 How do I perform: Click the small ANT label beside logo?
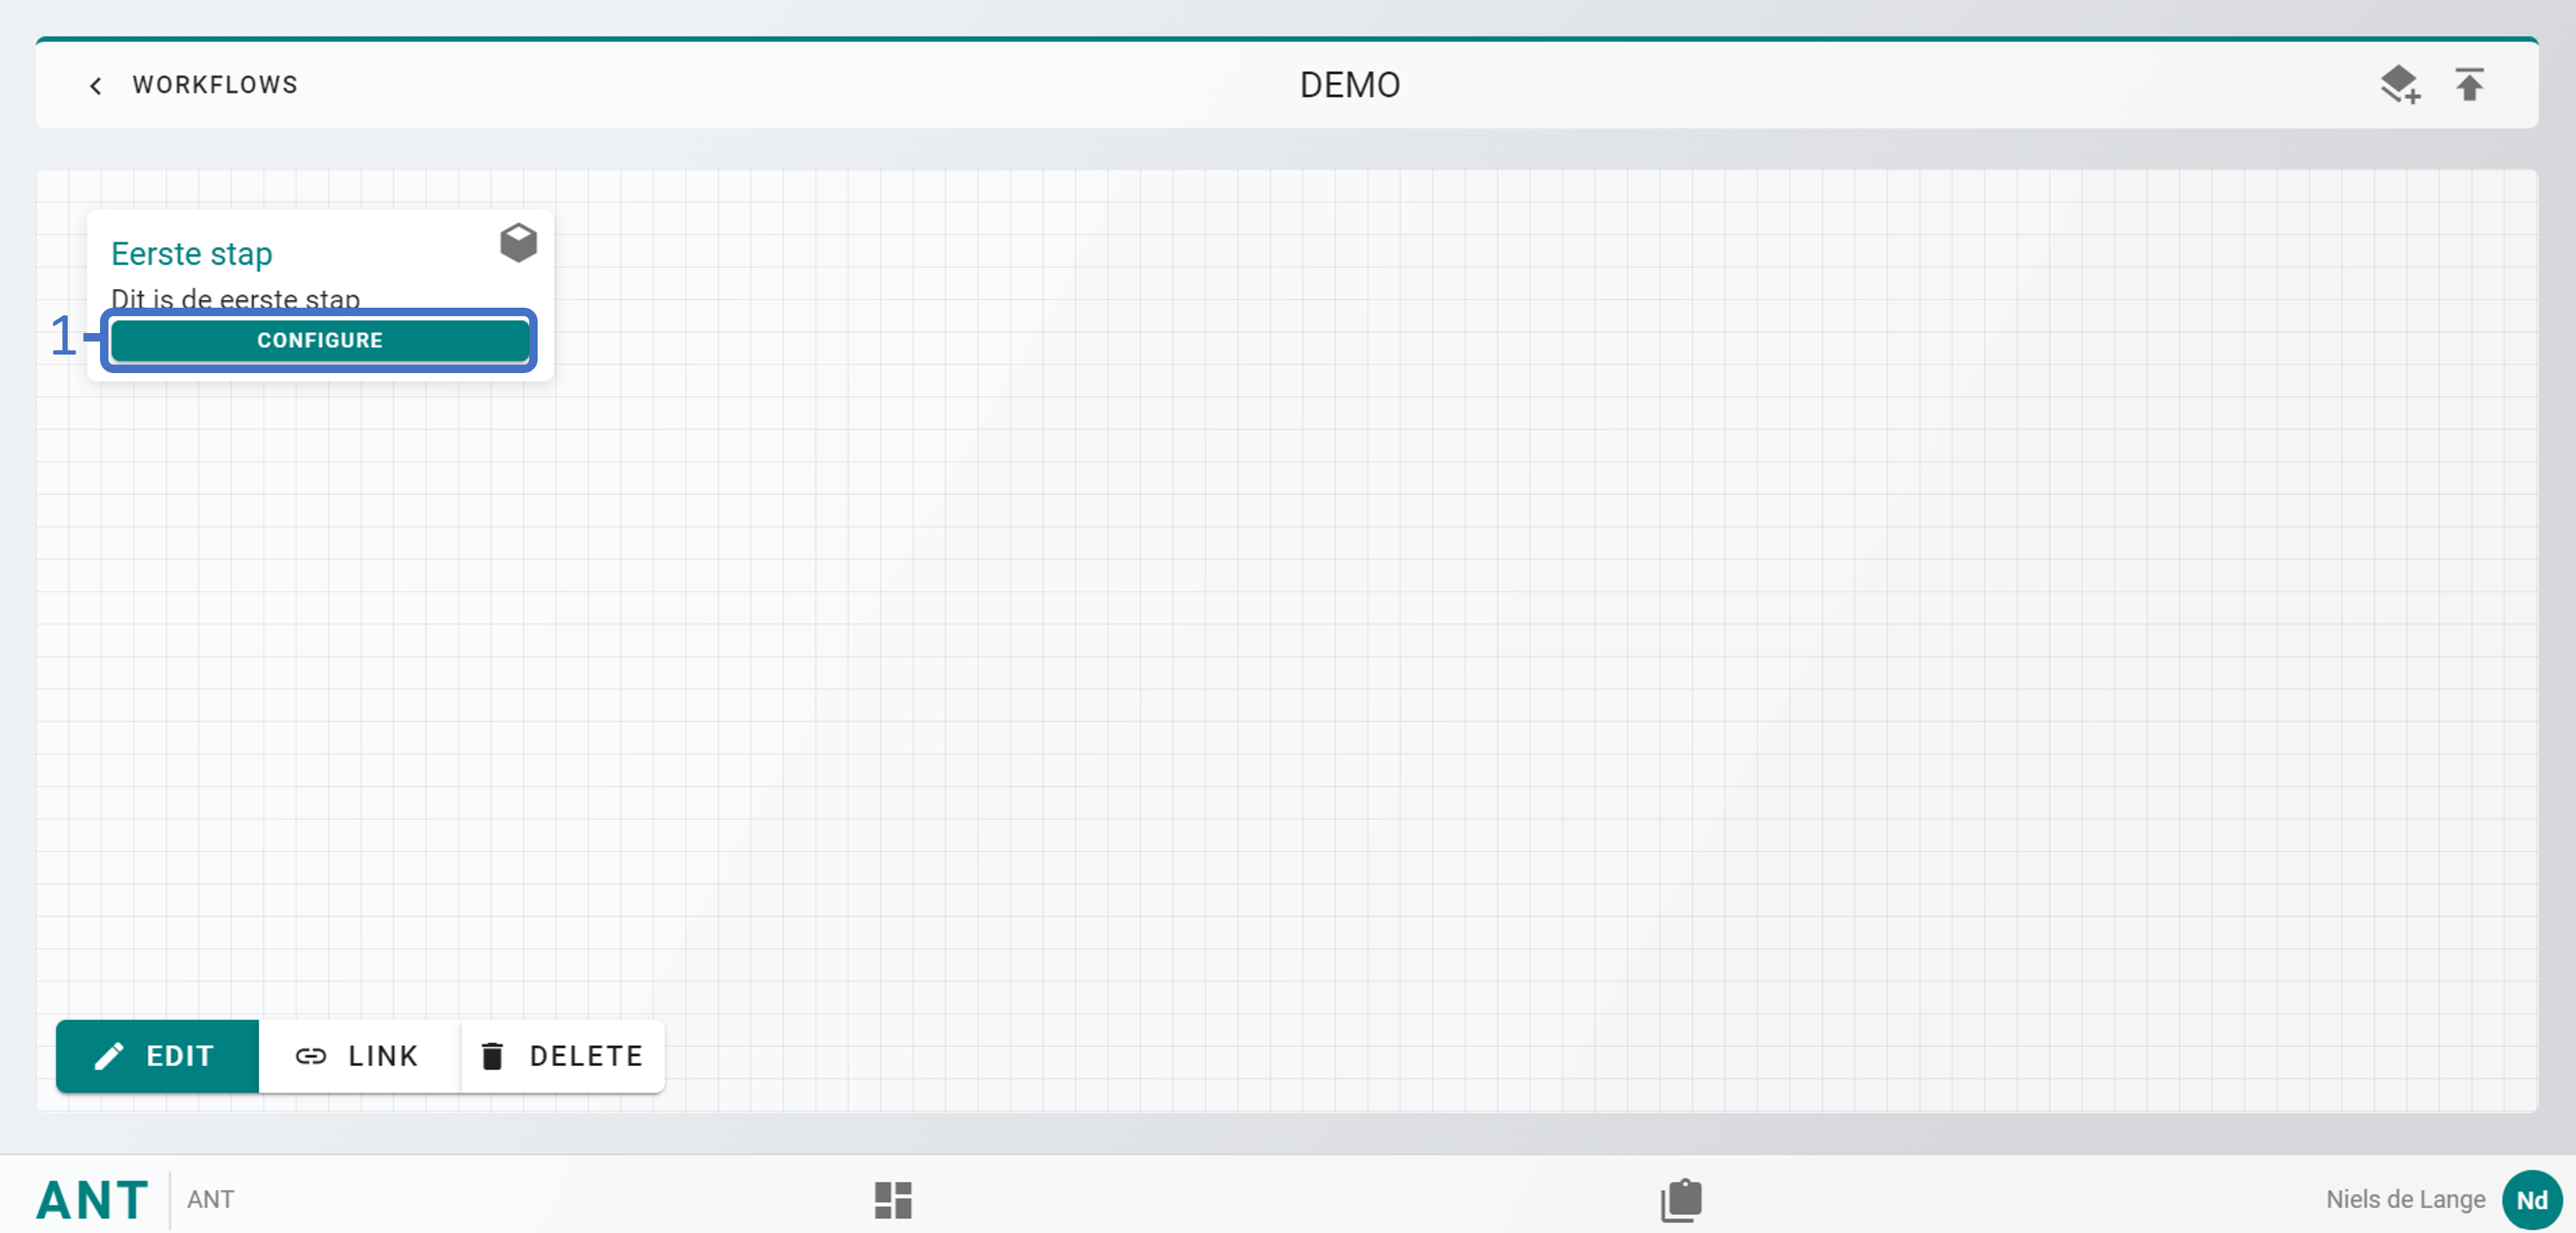tap(210, 1199)
